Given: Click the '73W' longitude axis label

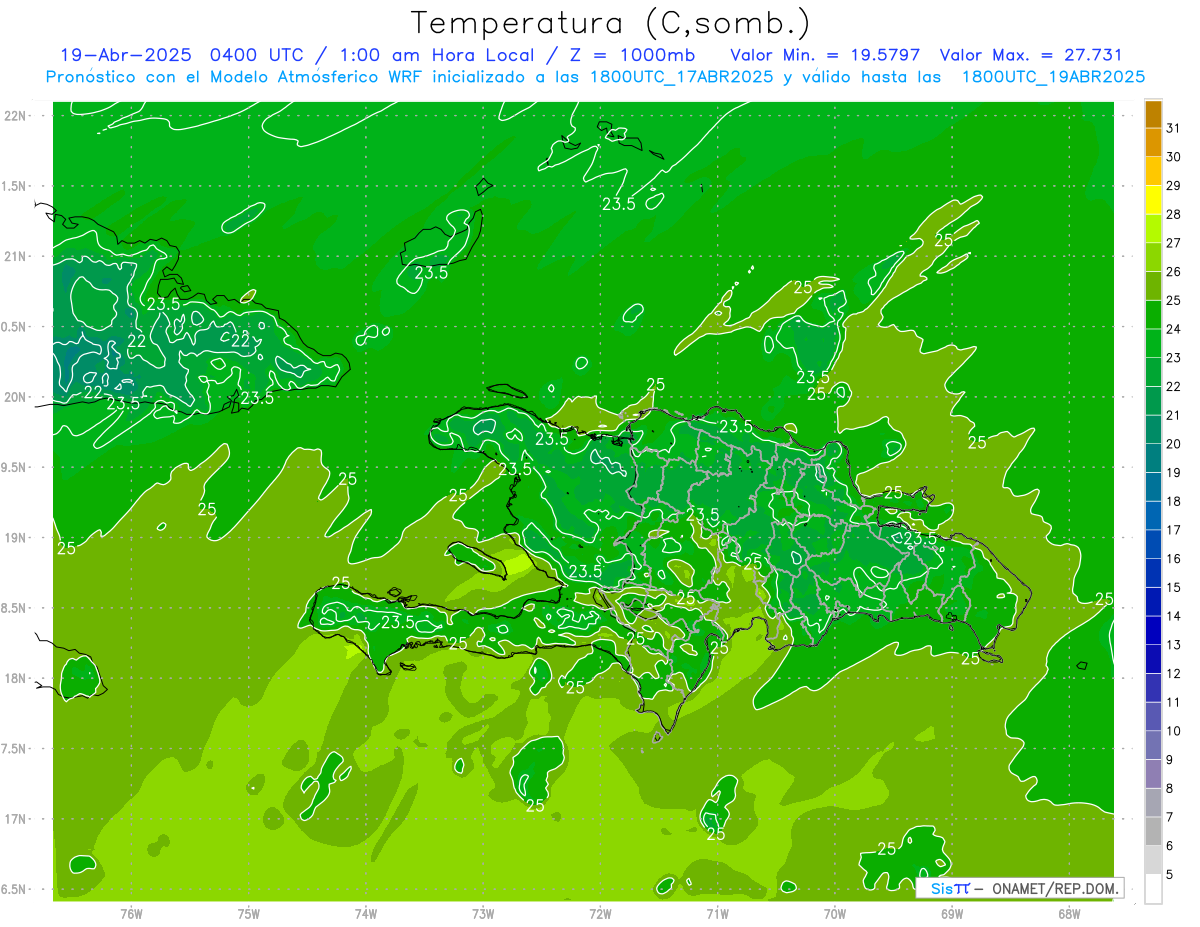Looking at the screenshot, I should (483, 913).
